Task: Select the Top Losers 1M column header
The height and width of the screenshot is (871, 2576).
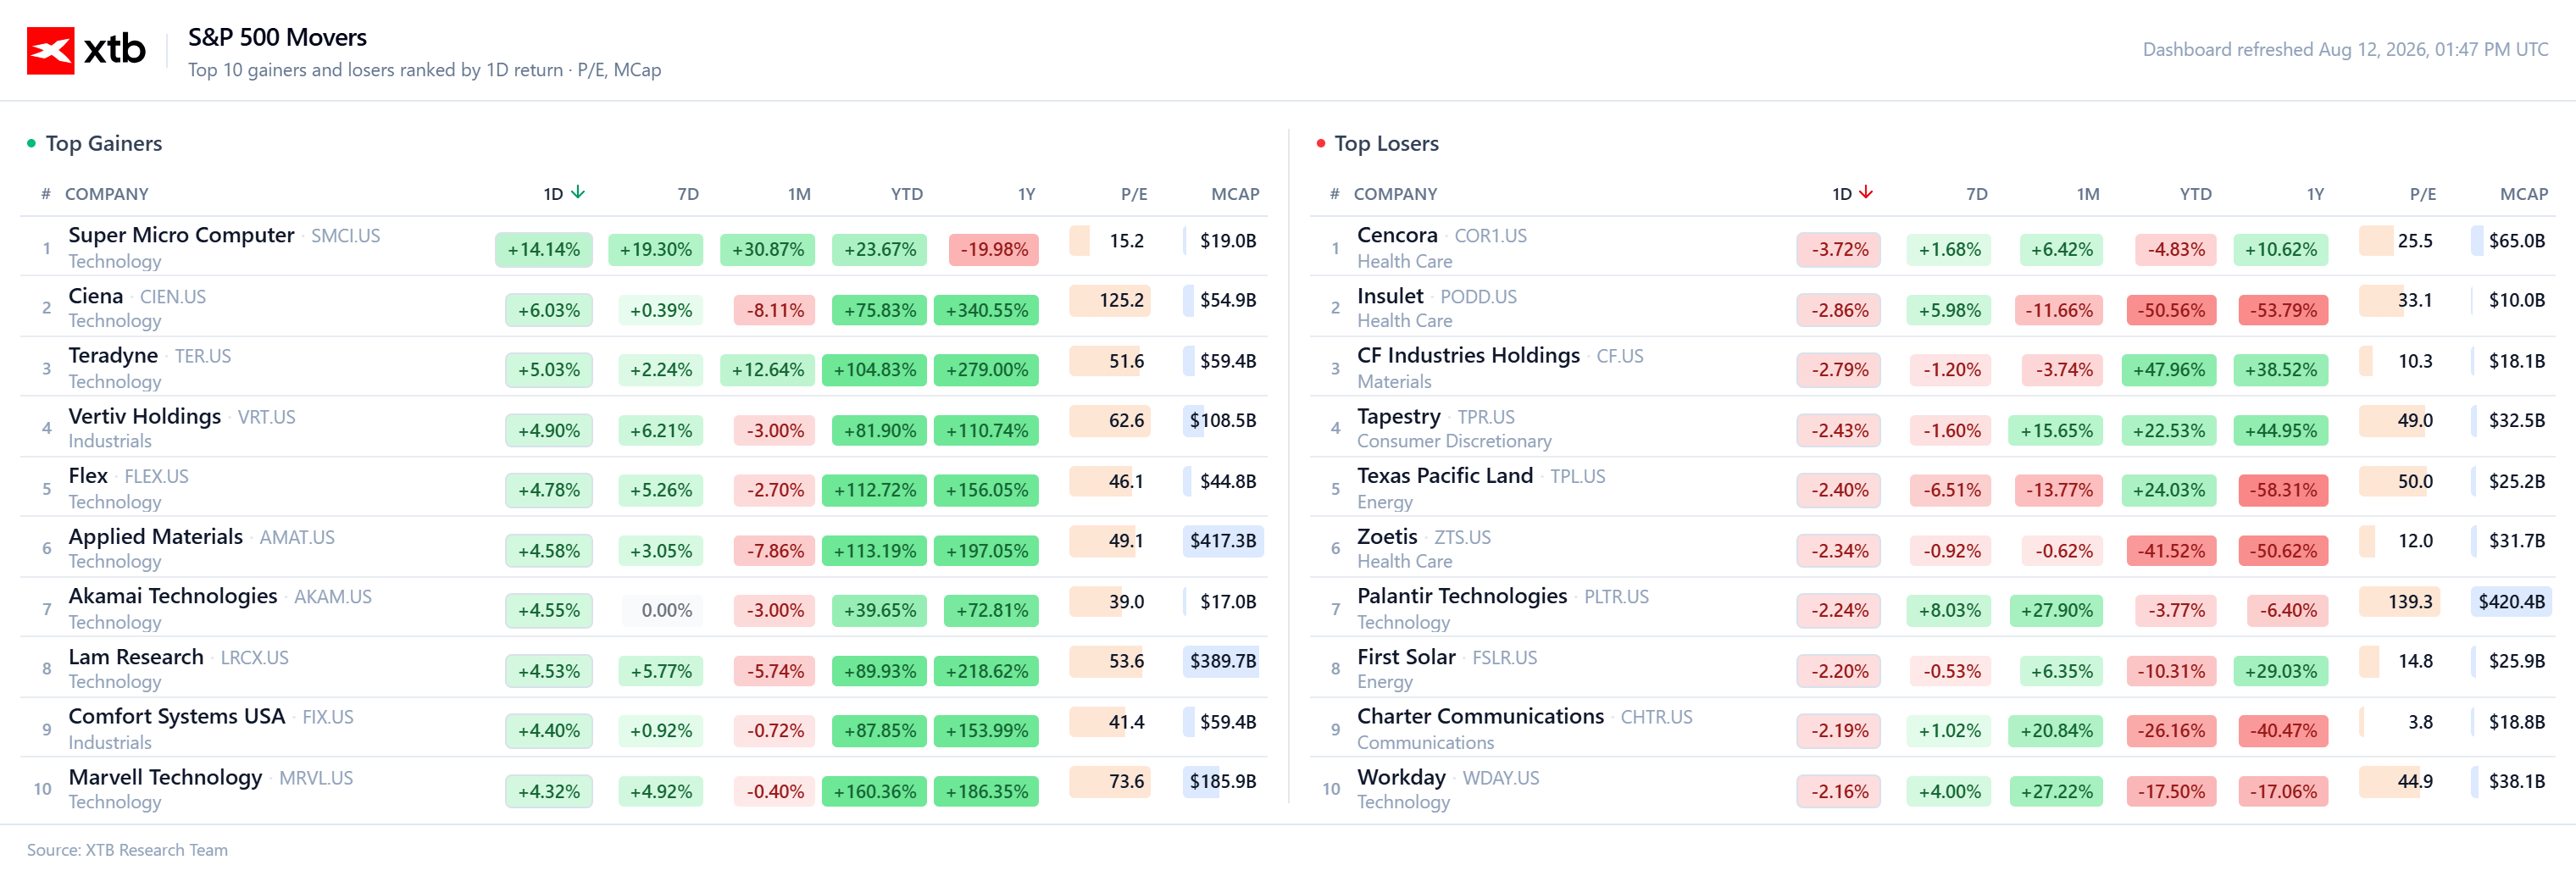Action: (x=2087, y=194)
